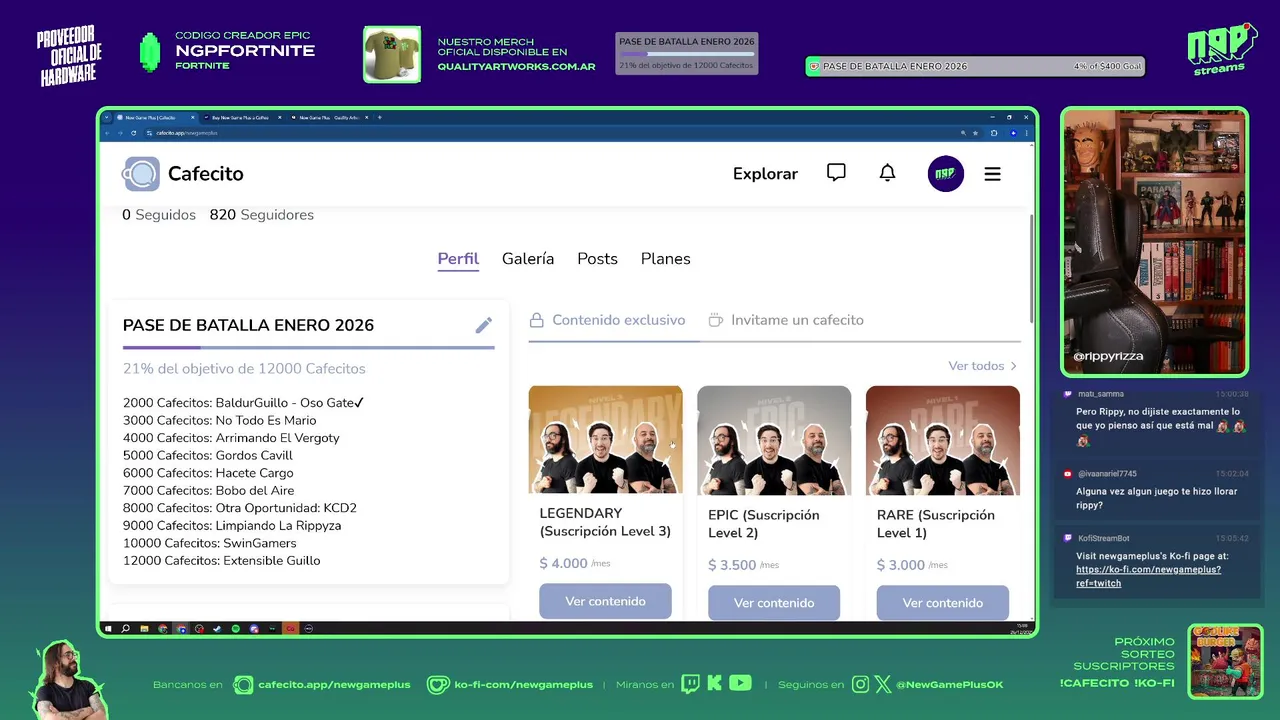Go back with browser back arrow
The image size is (1280, 720).
click(107, 133)
